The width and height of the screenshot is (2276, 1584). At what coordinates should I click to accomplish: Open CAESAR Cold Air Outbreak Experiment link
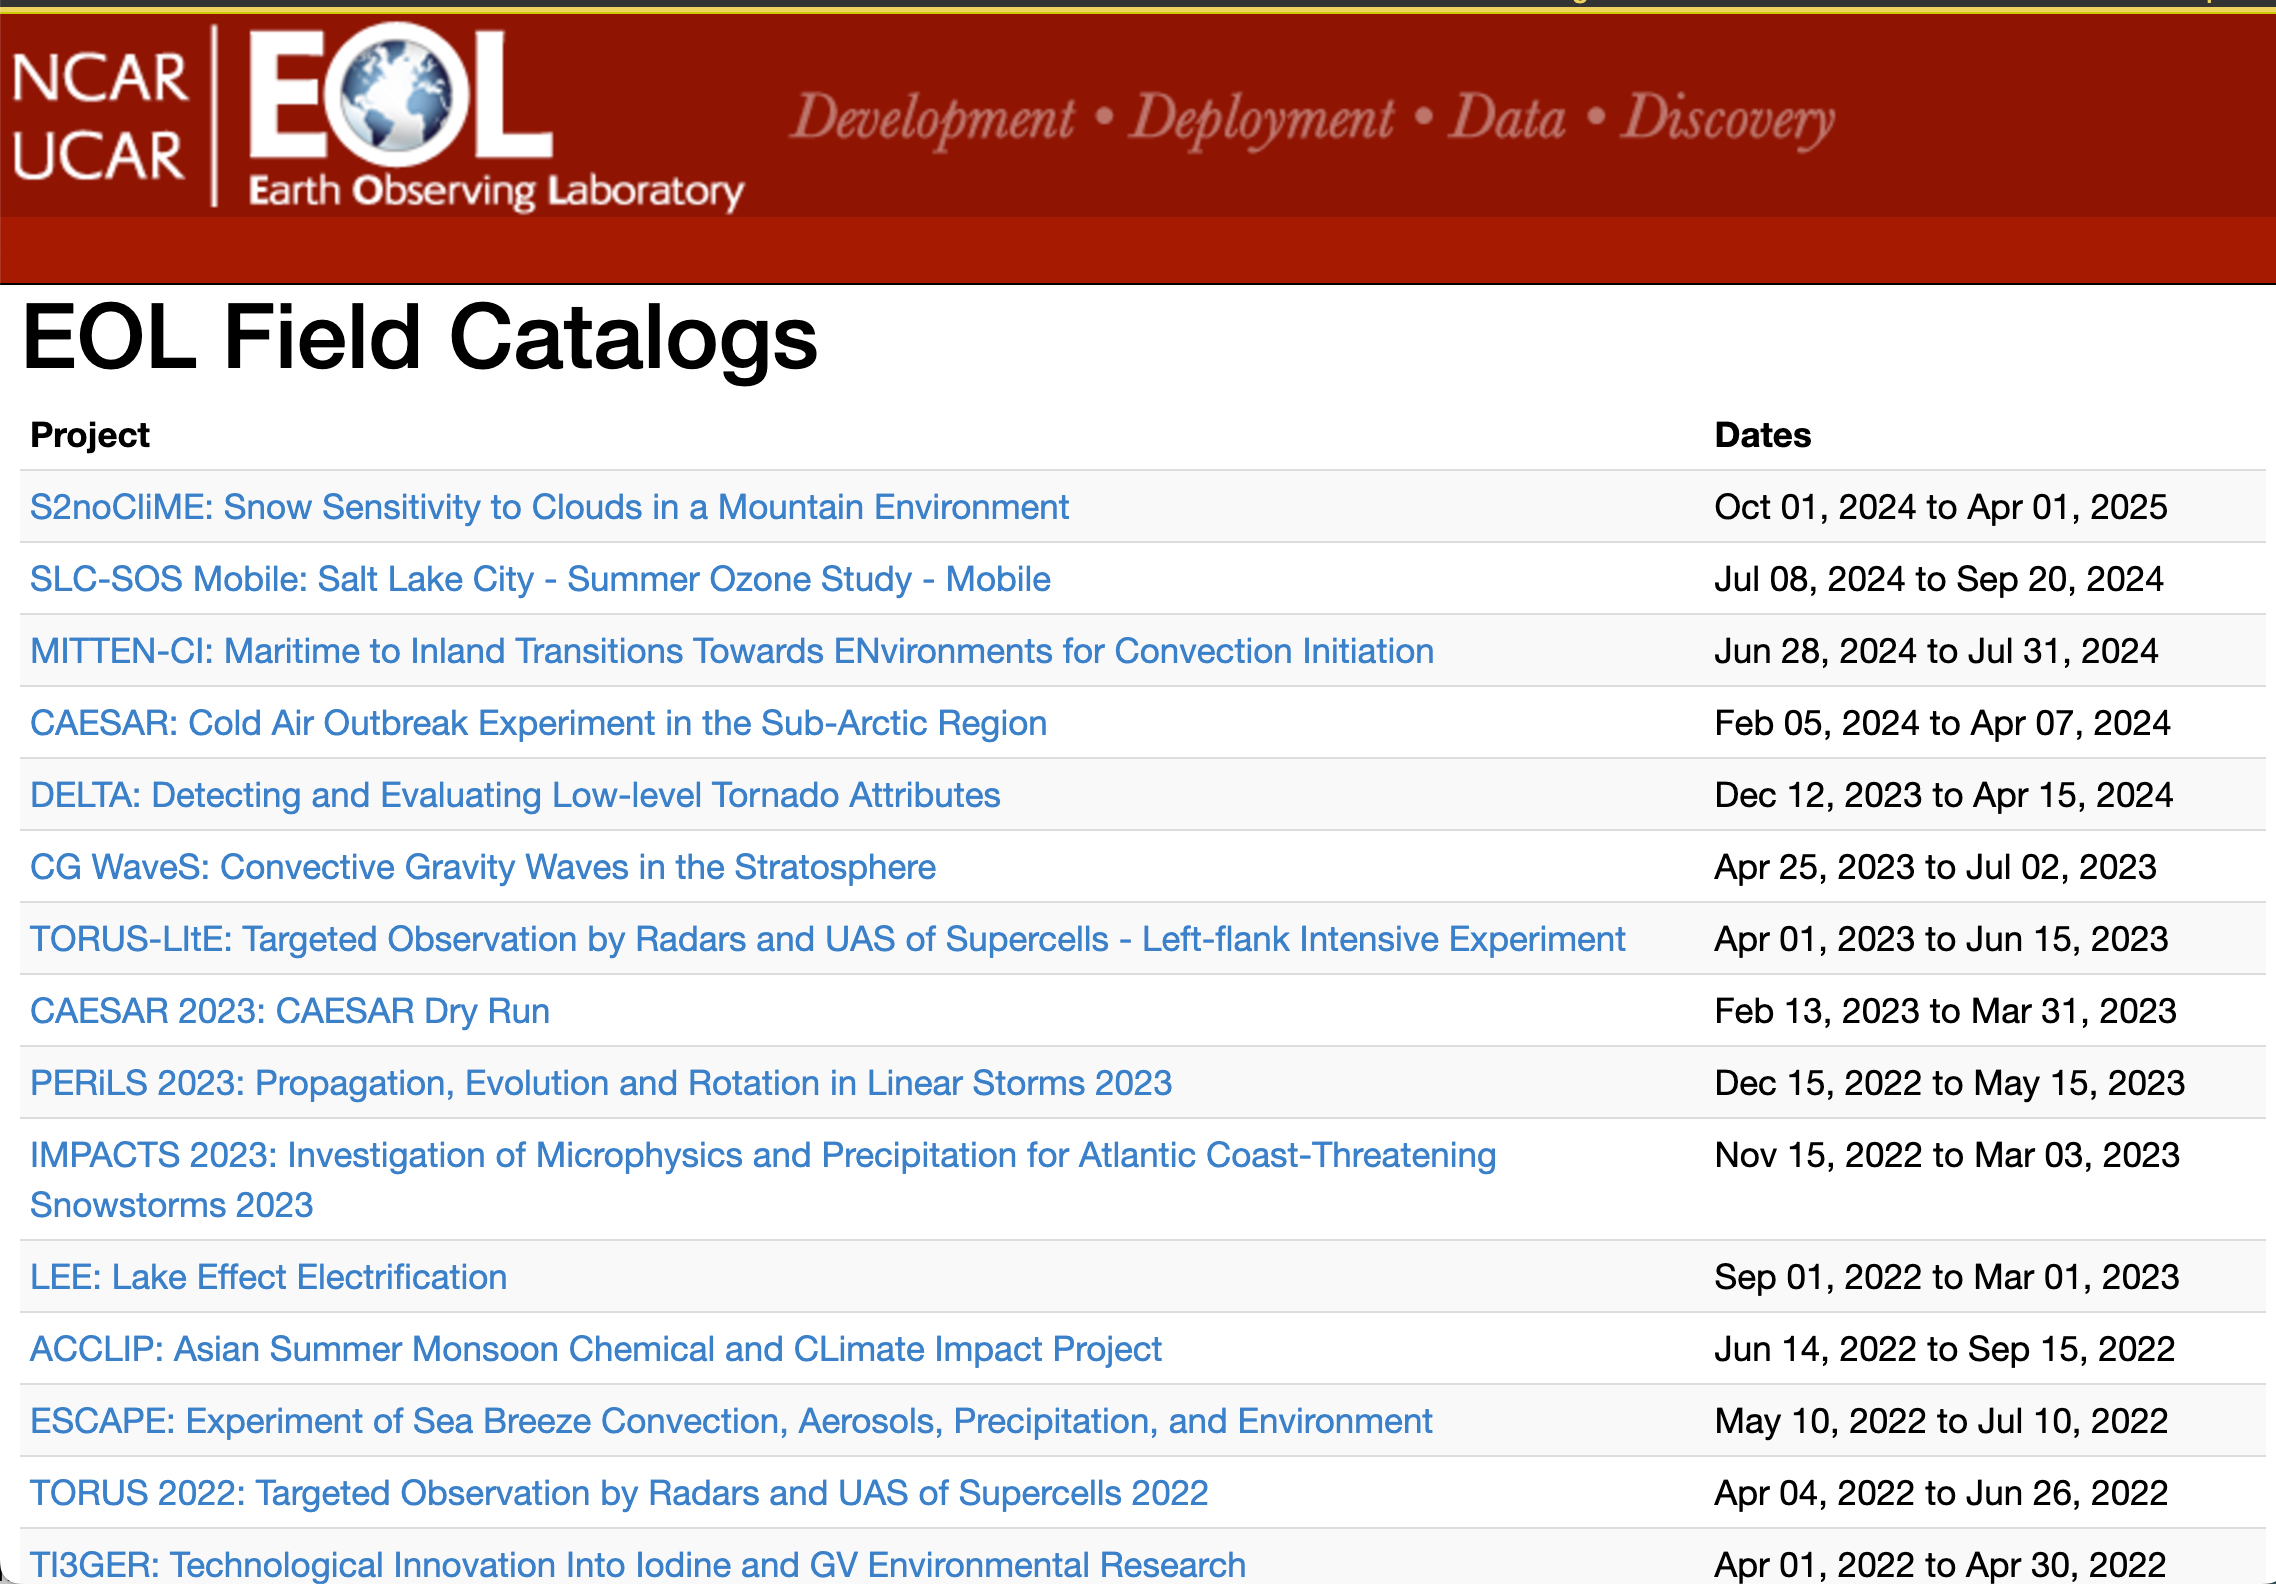(538, 723)
